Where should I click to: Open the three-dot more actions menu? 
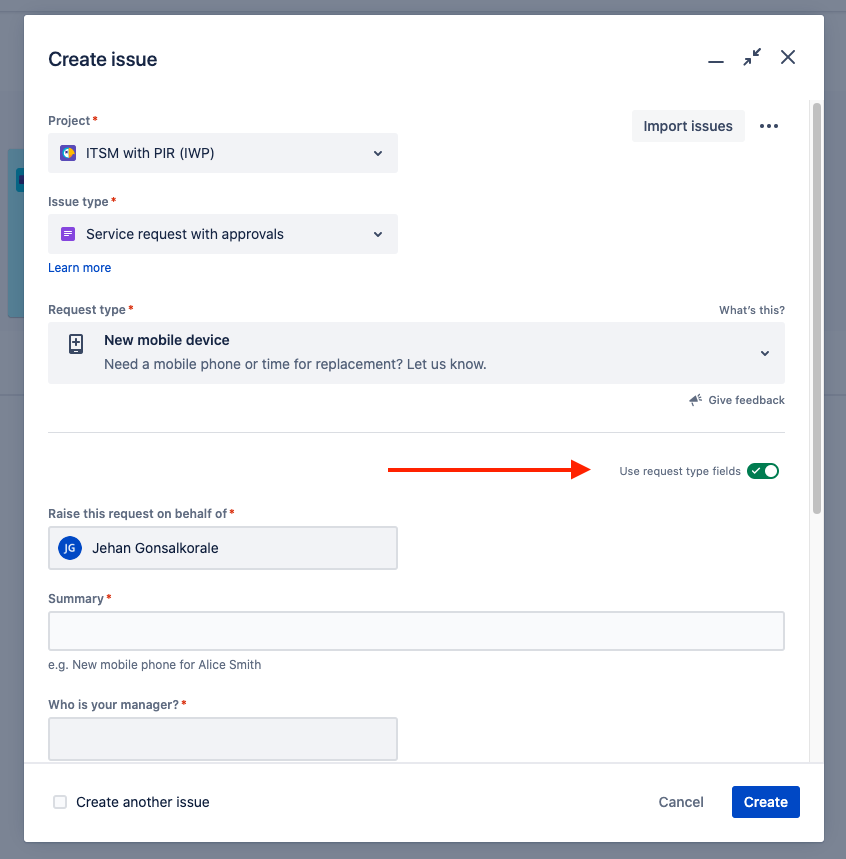pos(769,126)
